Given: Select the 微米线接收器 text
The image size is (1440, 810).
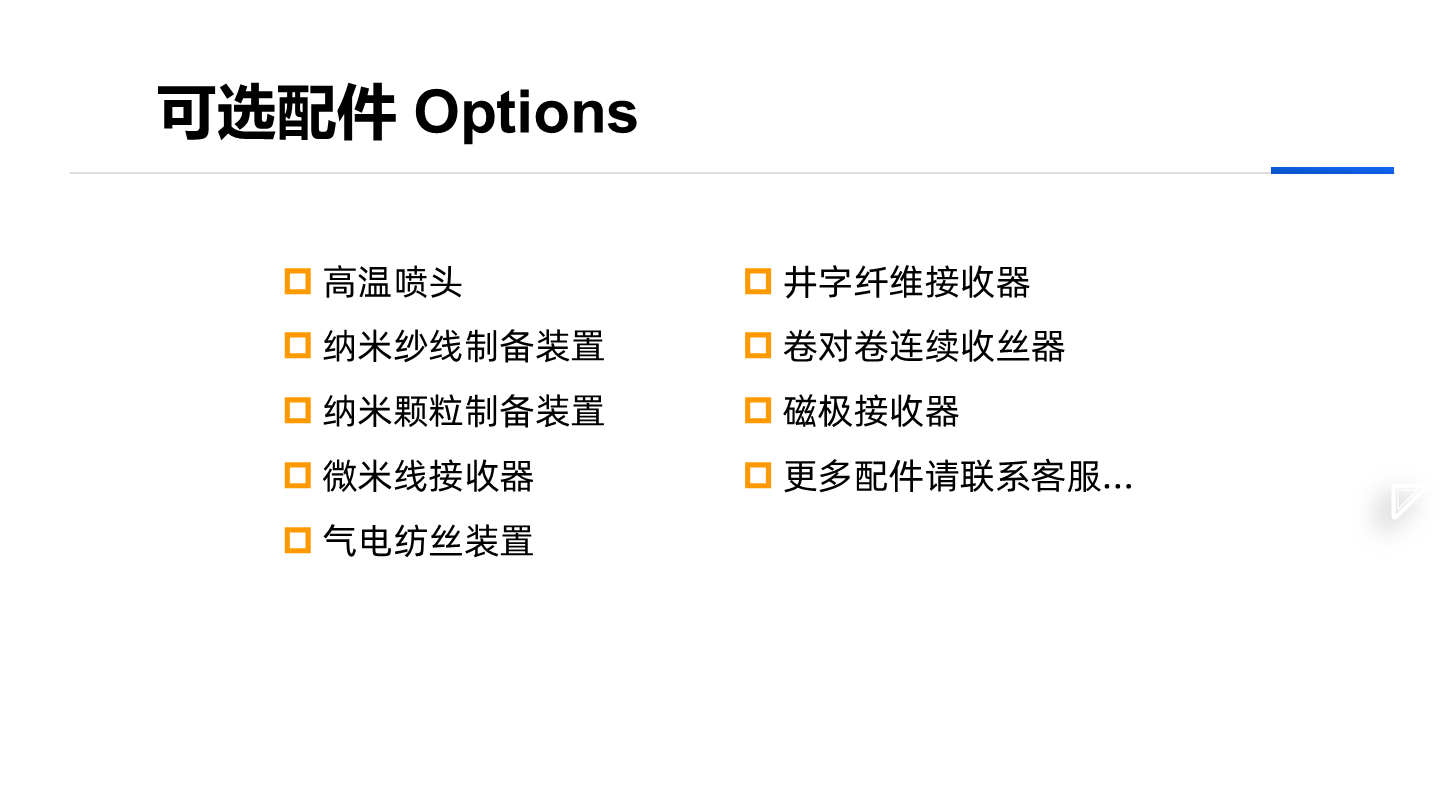Looking at the screenshot, I should (428, 477).
